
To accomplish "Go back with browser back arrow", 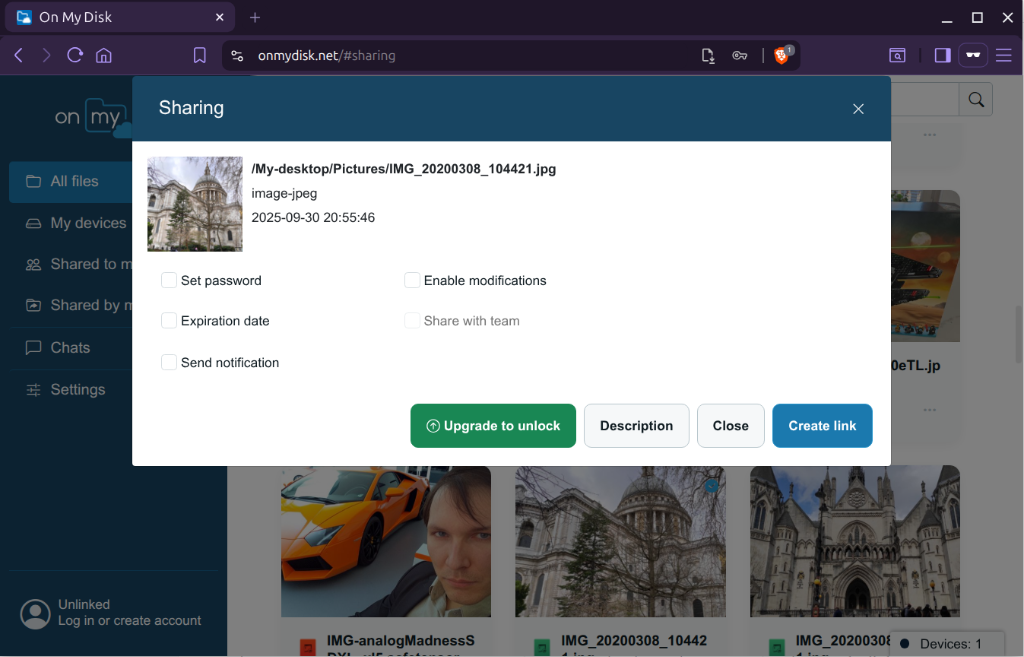I will coord(19,56).
